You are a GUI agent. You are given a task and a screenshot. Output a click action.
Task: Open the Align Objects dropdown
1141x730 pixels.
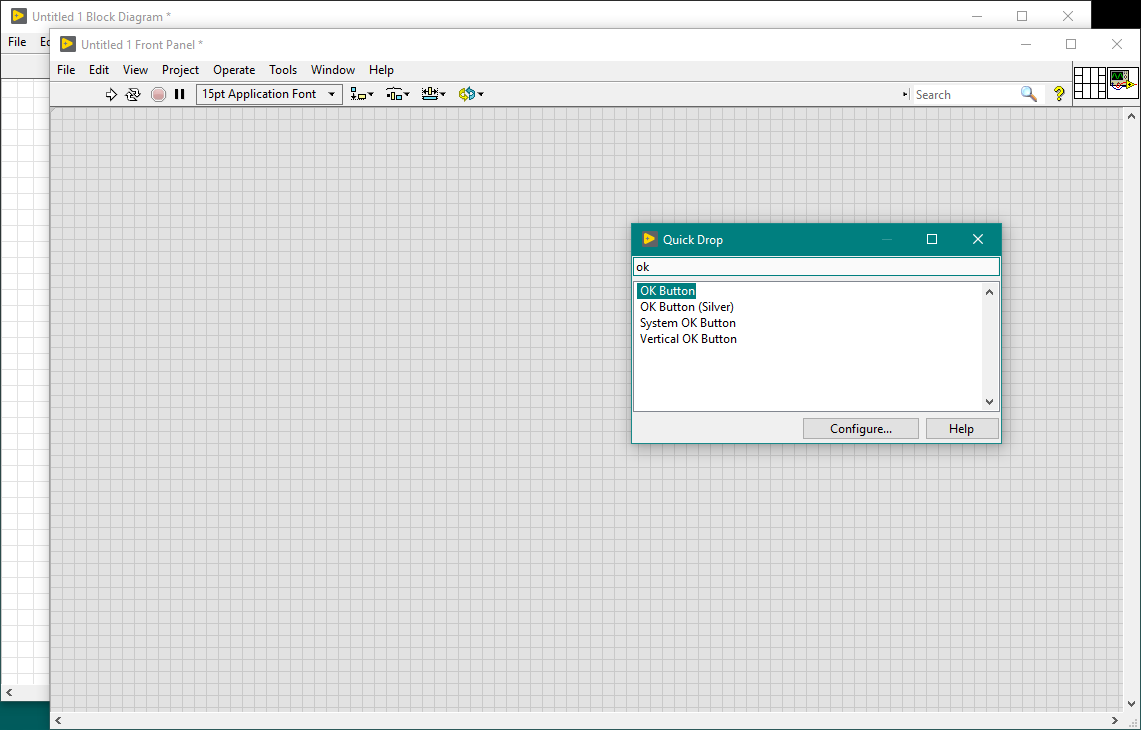pos(362,94)
